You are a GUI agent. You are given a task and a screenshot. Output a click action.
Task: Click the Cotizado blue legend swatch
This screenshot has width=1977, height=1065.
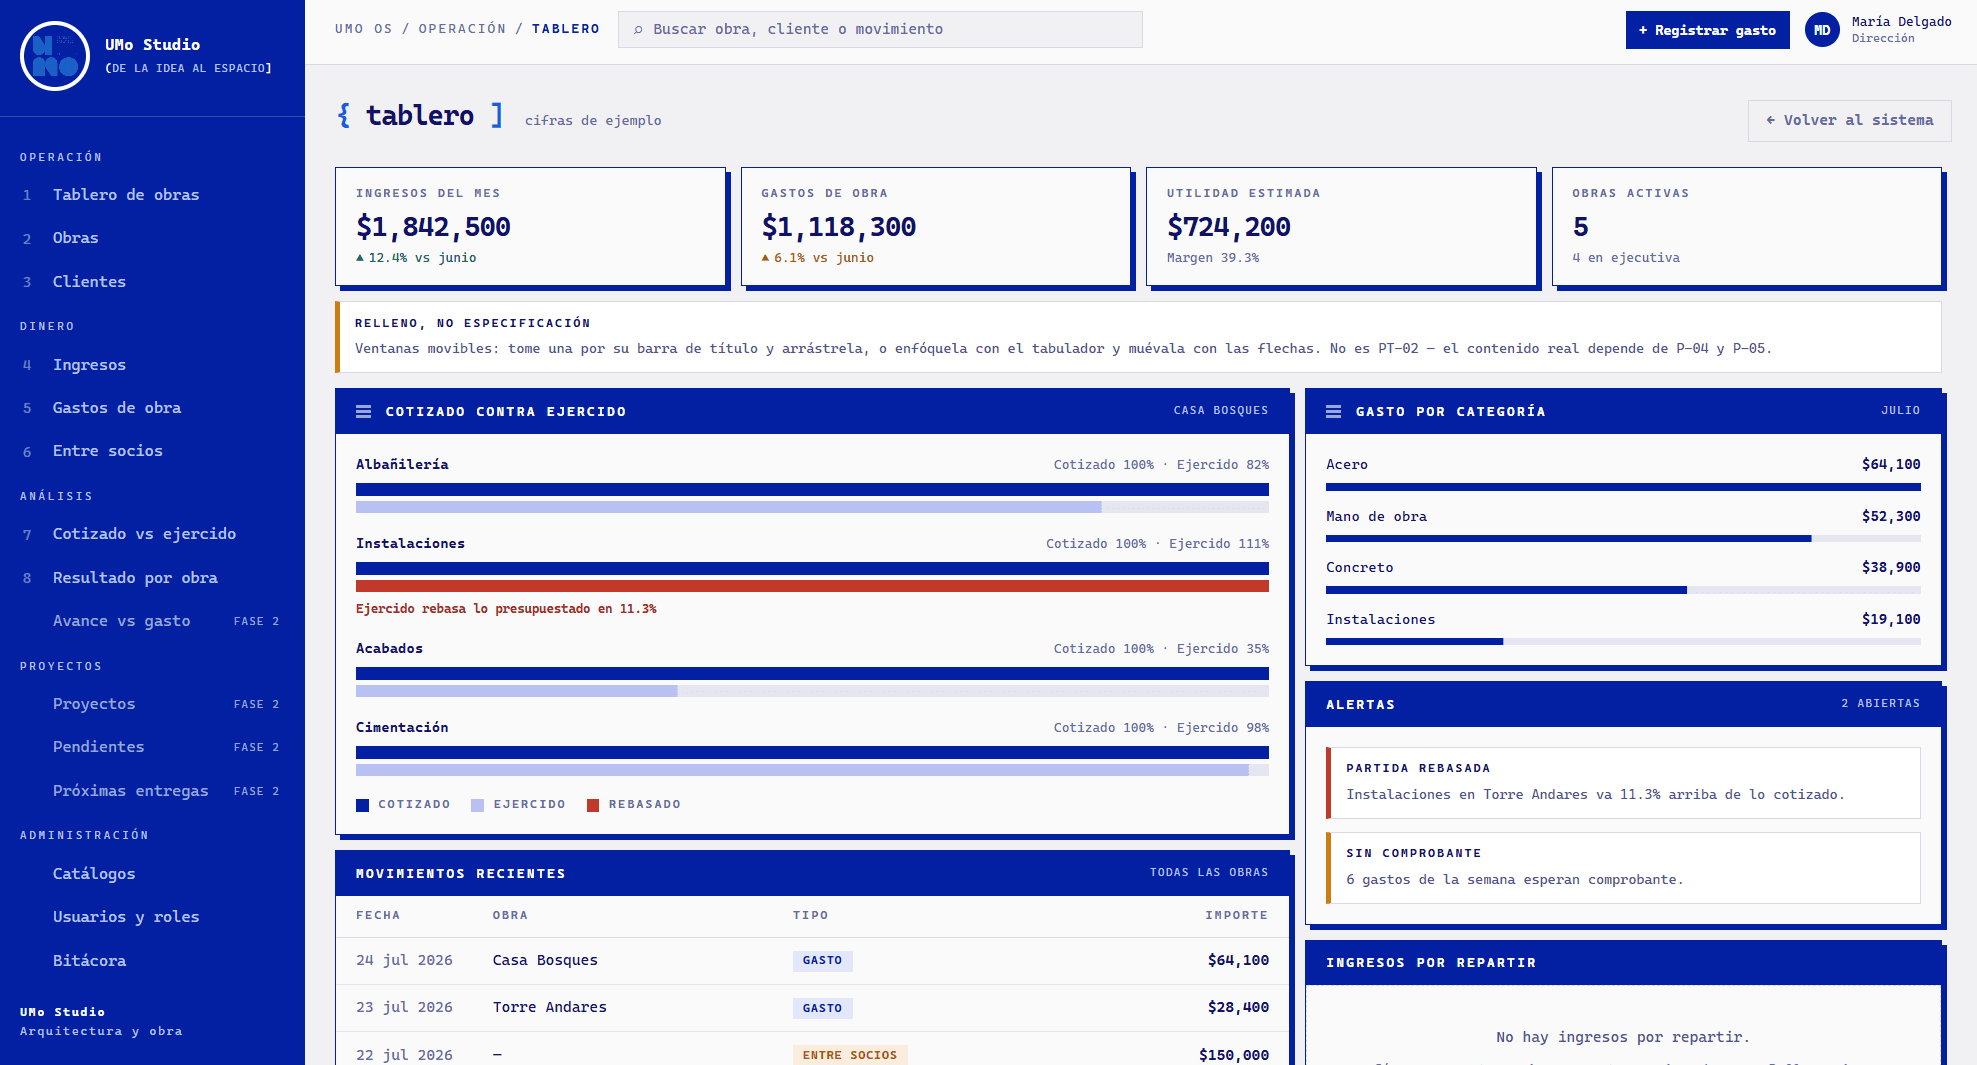click(363, 805)
